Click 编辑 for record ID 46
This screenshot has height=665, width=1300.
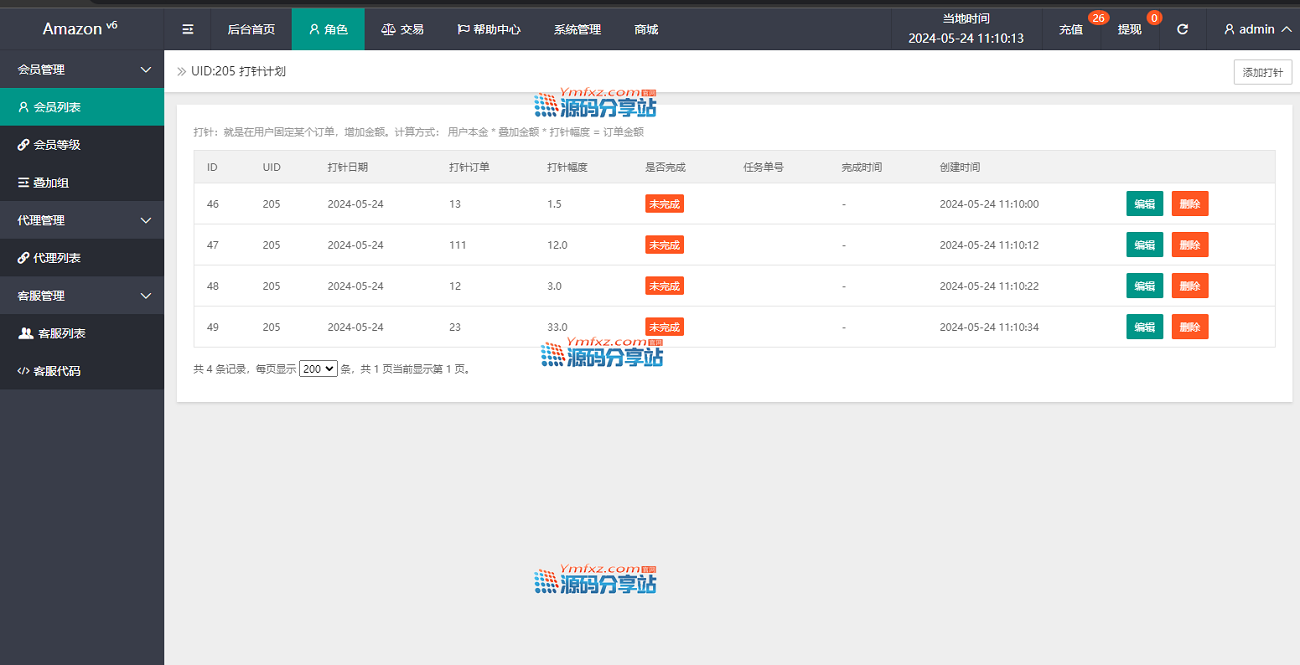pyautogui.click(x=1144, y=204)
